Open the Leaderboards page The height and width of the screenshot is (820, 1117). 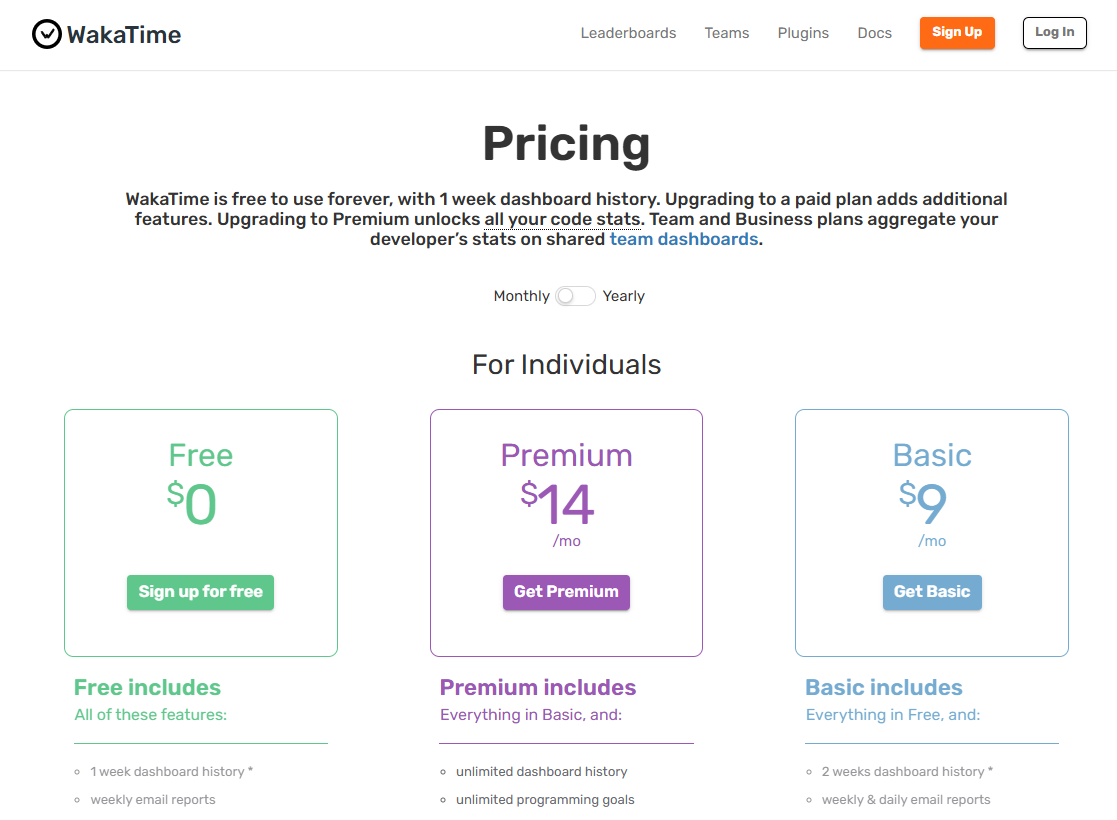628,33
